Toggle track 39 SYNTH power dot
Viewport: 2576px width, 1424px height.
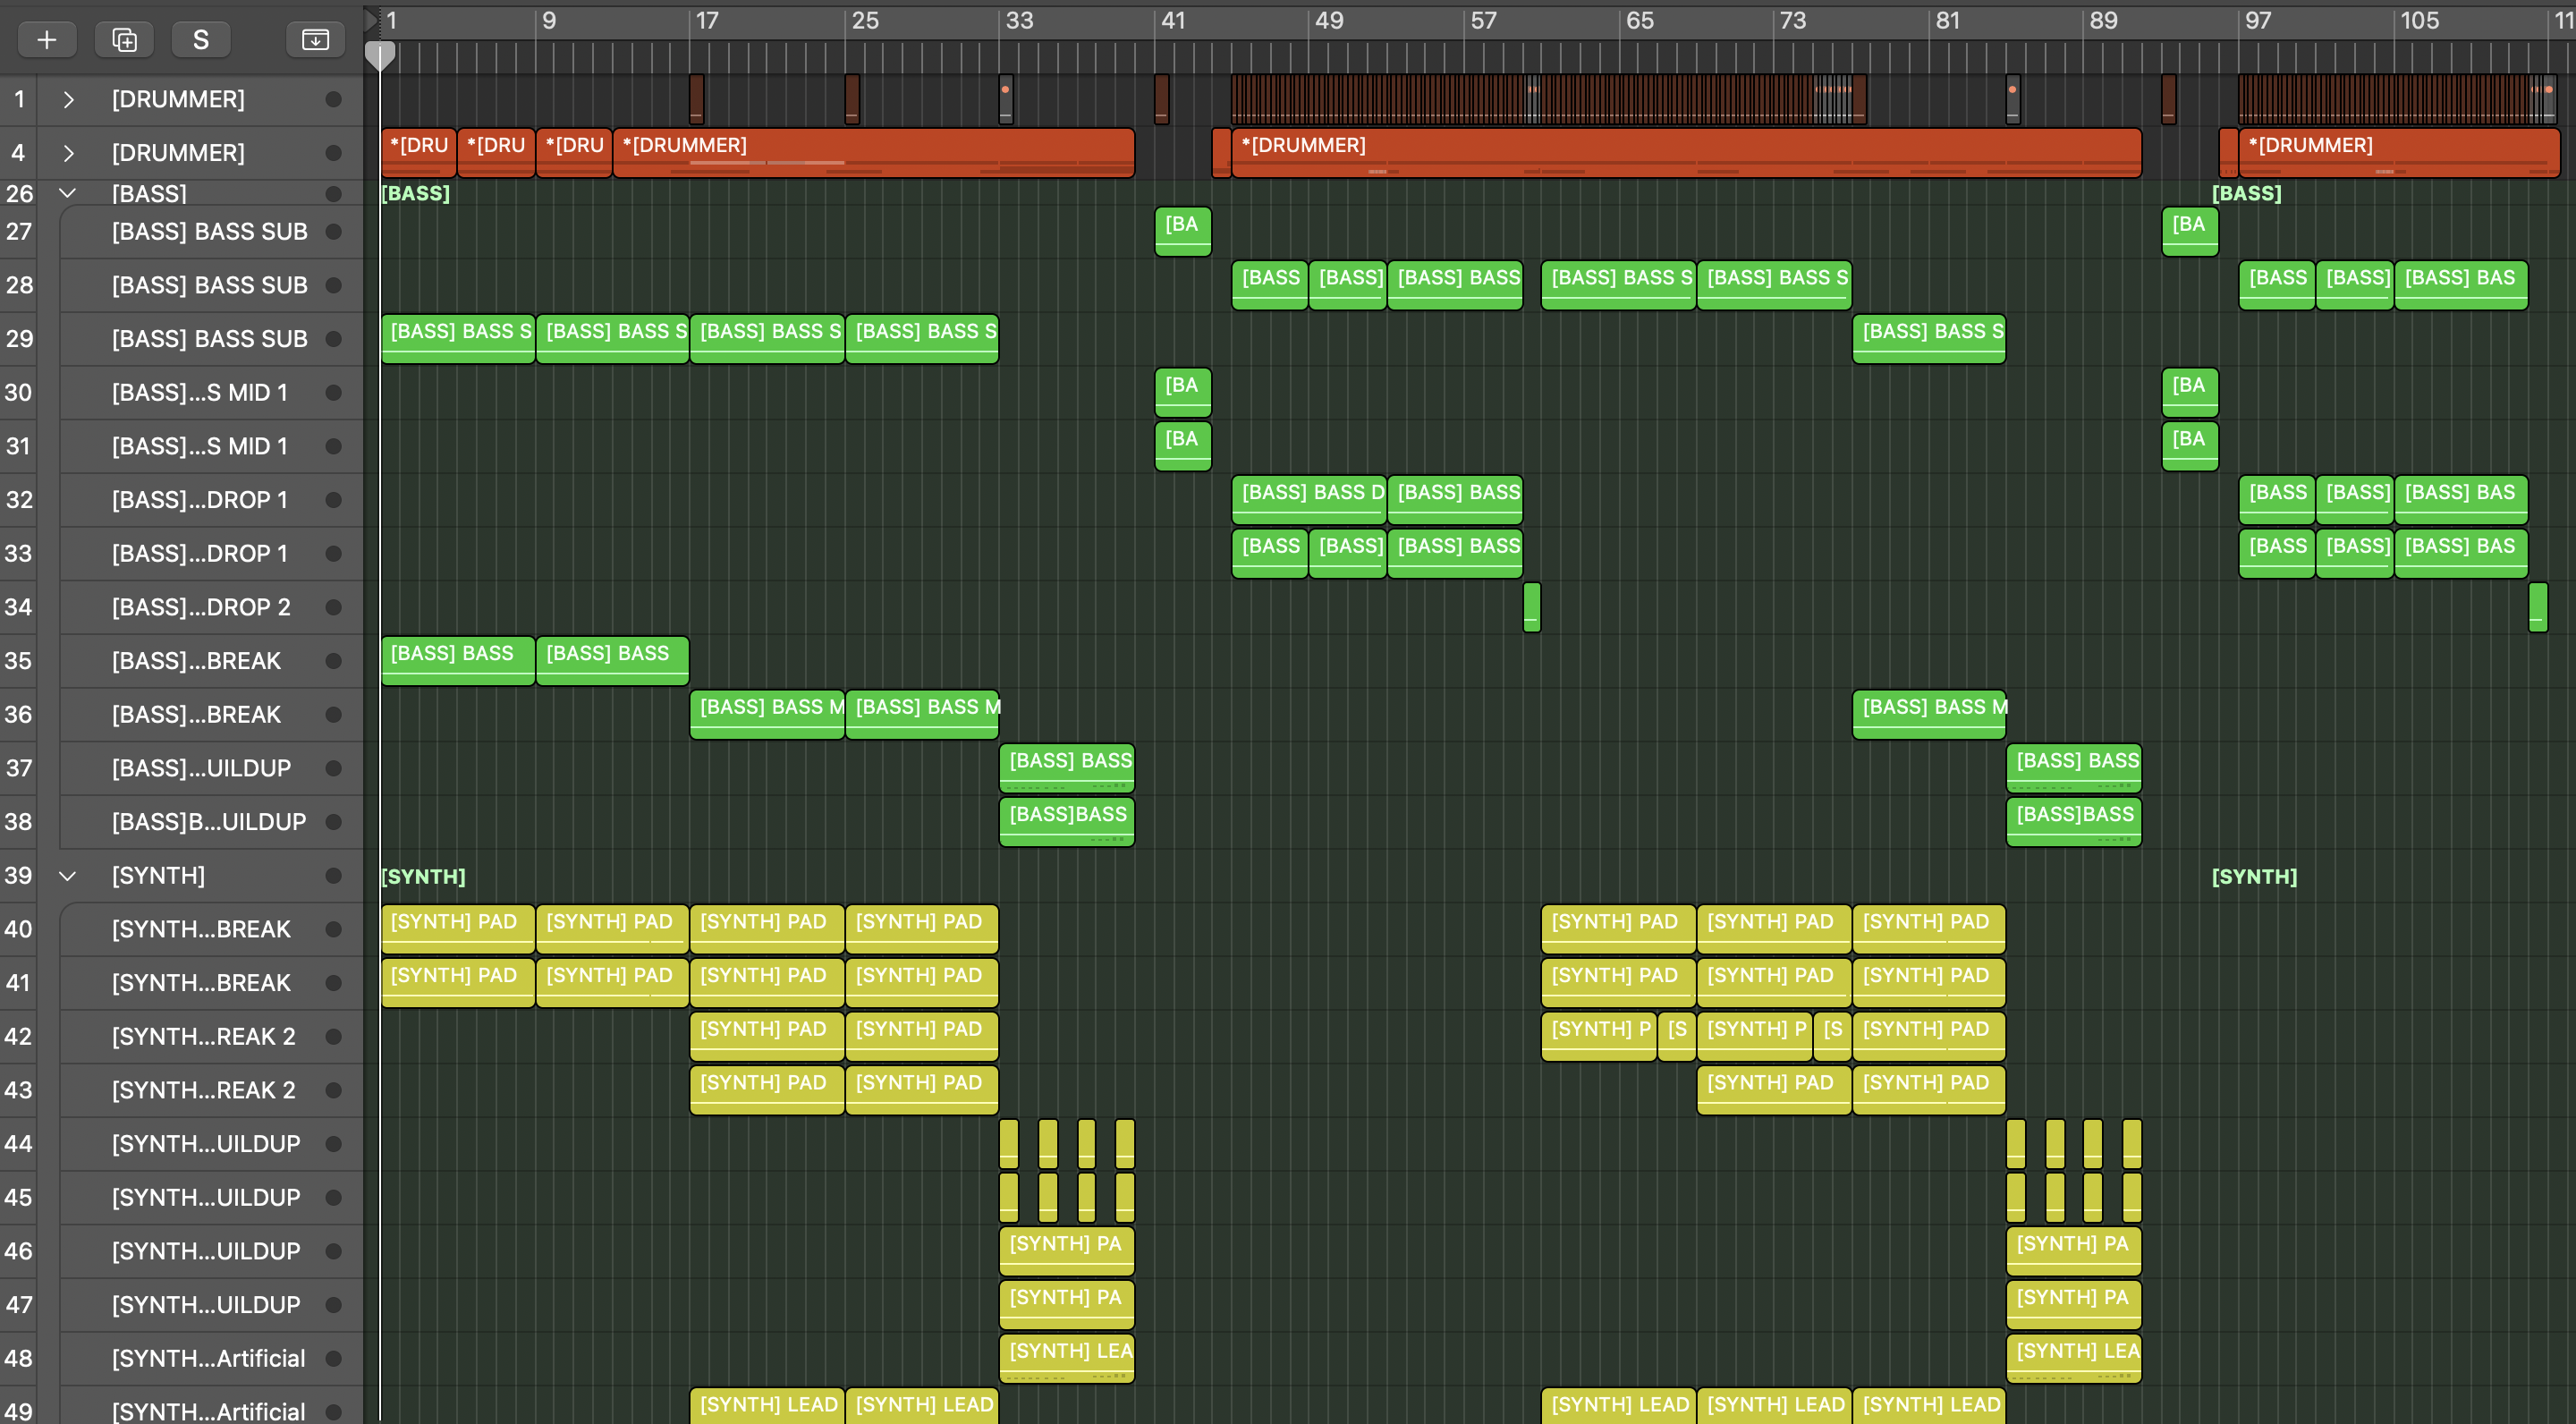tap(334, 876)
